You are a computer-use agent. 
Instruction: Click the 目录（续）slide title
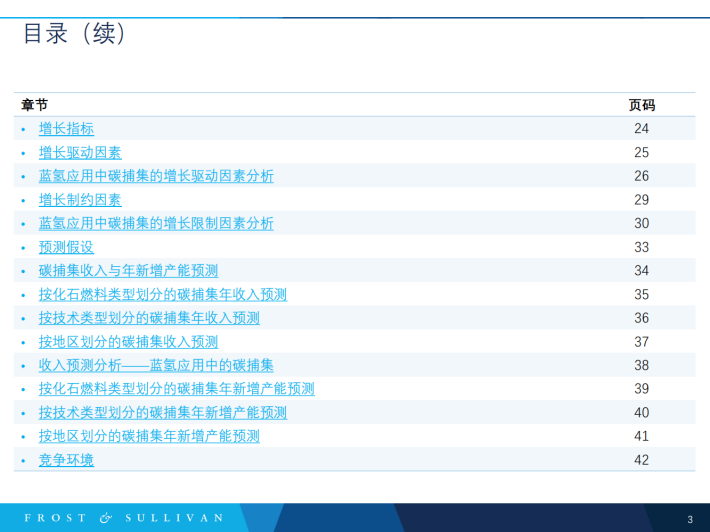pos(74,34)
